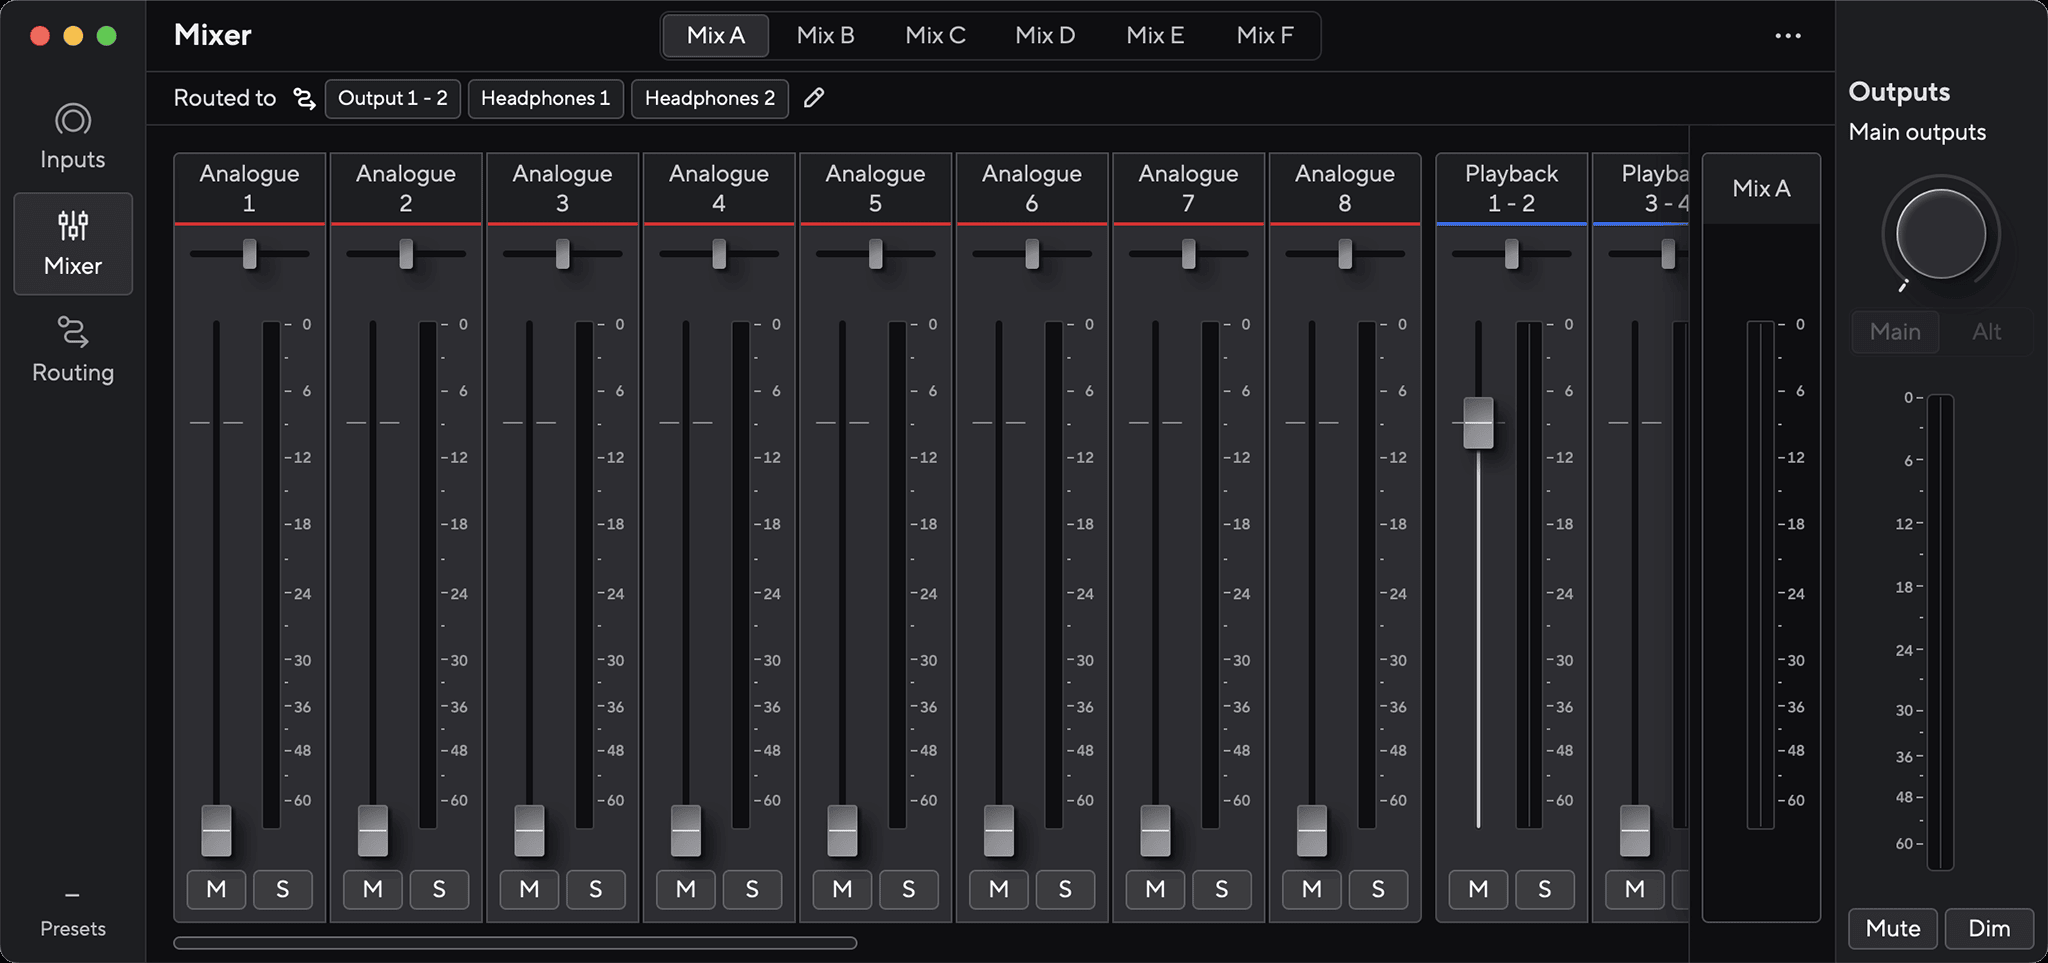Select the Alt output option
The image size is (2048, 963).
pos(1986,332)
